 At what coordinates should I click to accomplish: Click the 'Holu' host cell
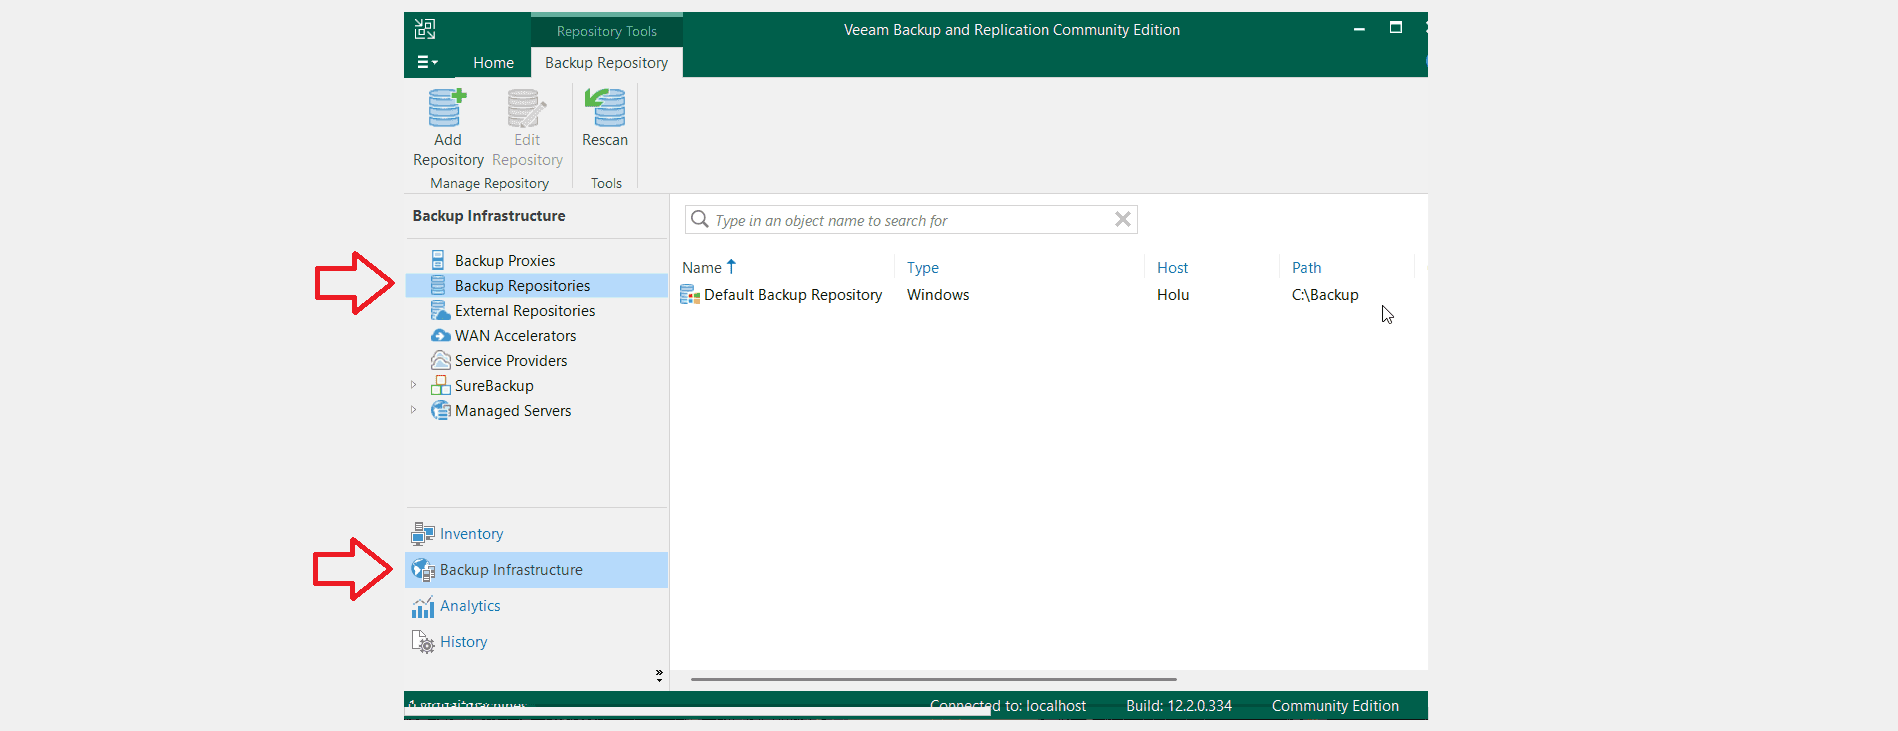(x=1173, y=295)
